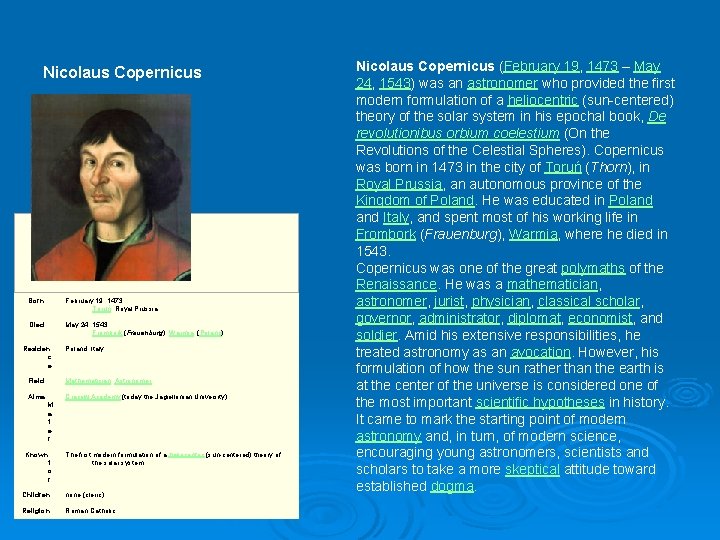Open the 'scientific hypotheses' link
The width and height of the screenshot is (720, 540).
540,402
